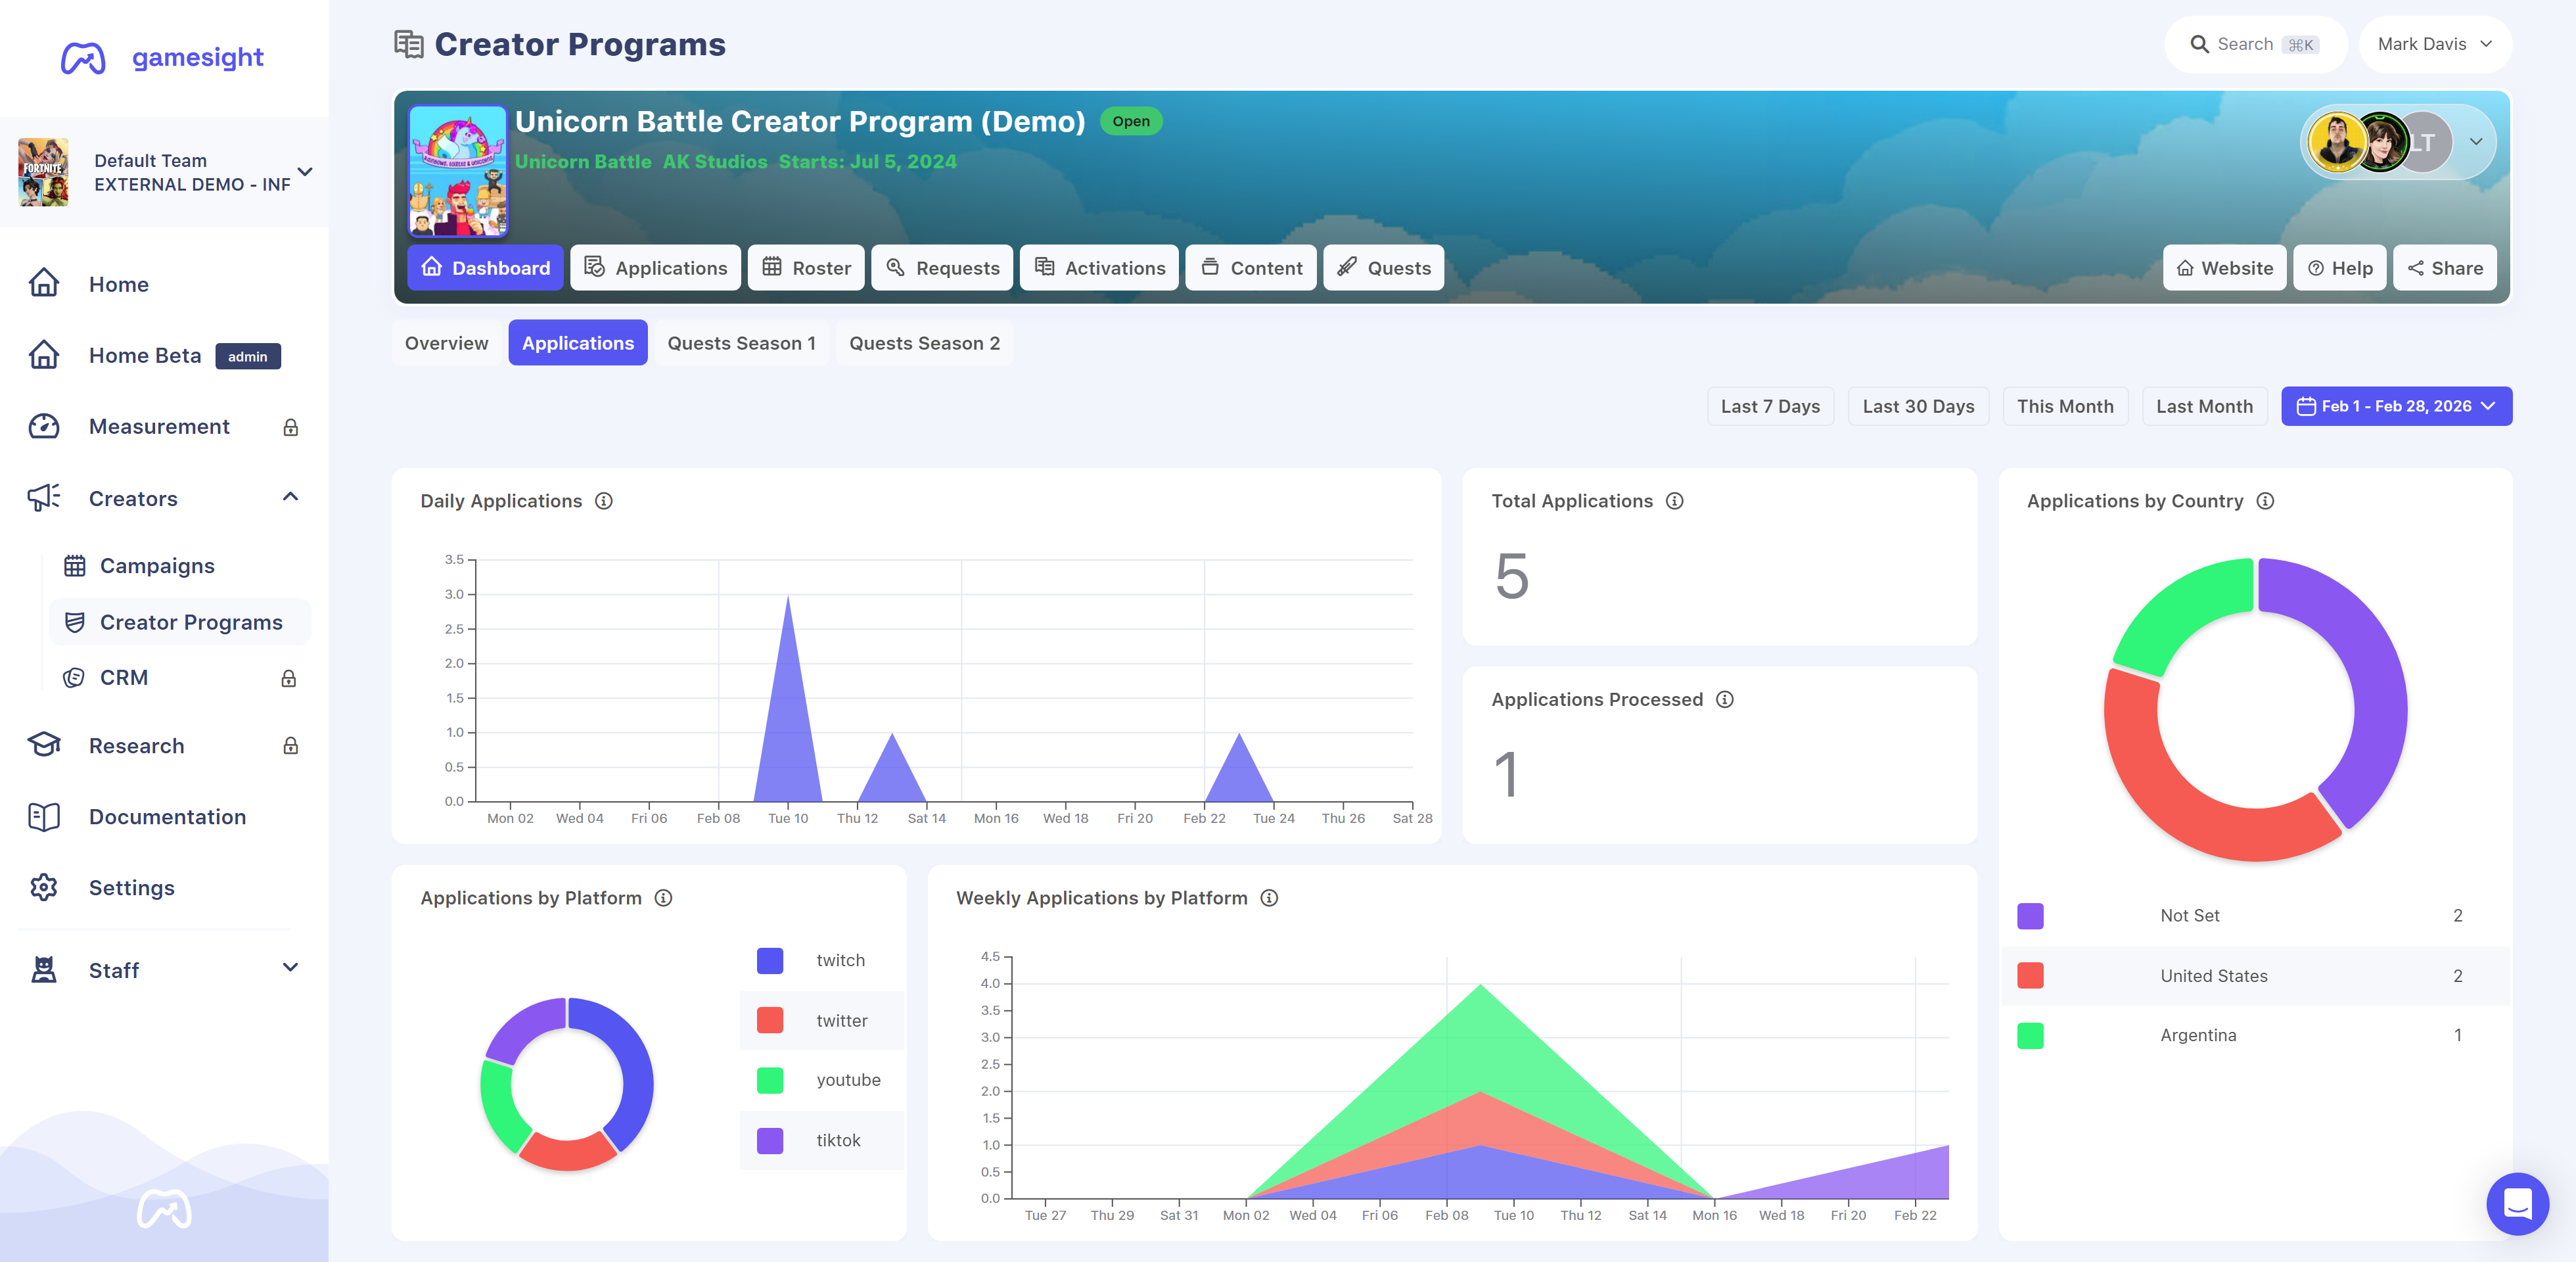Toggle the tiktok legend entry
Viewport: 2576px width, 1262px height.
pyautogui.click(x=822, y=1141)
